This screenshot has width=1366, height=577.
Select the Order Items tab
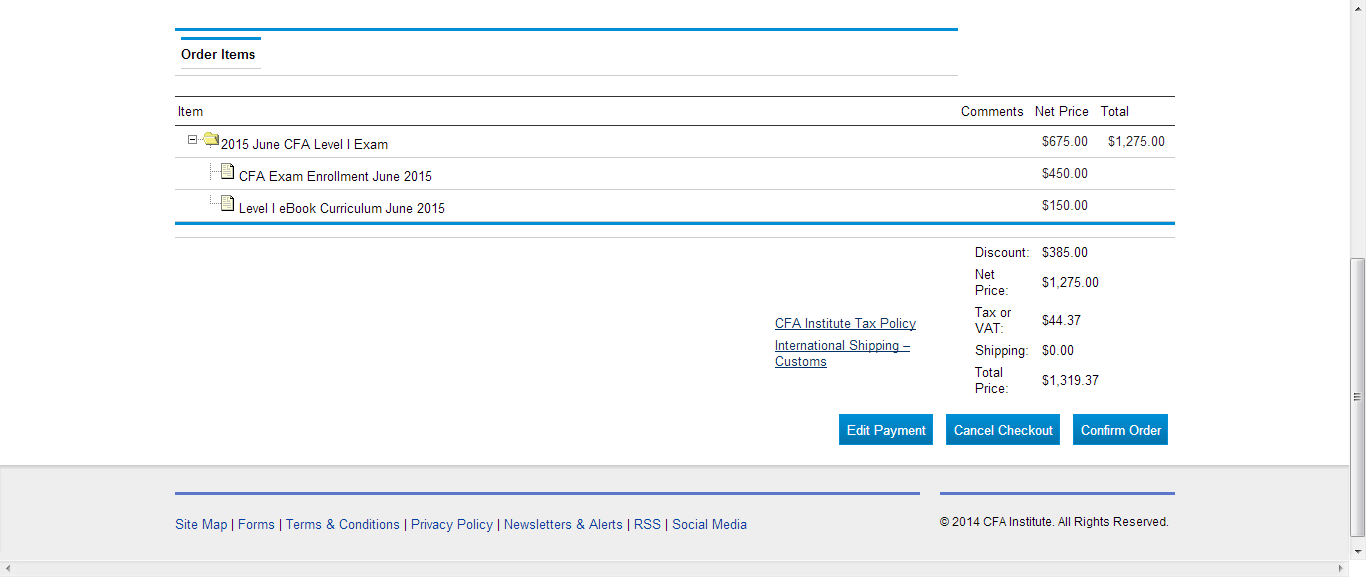click(218, 54)
